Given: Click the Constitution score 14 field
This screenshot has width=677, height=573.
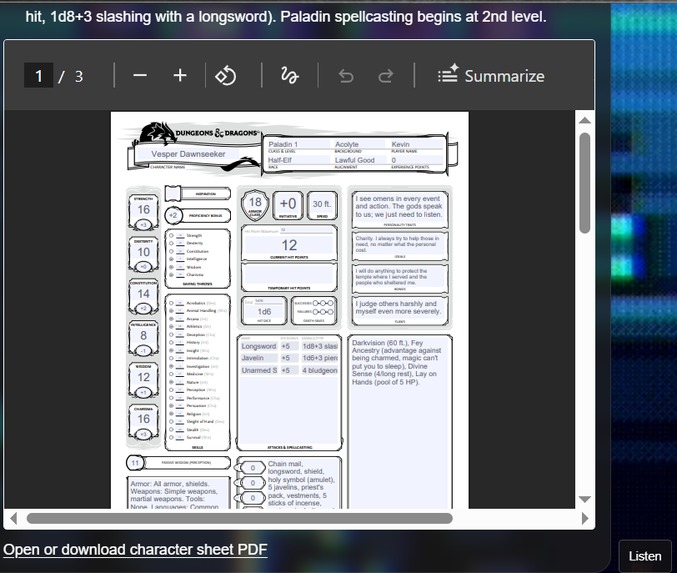Looking at the screenshot, I should pyautogui.click(x=143, y=294).
